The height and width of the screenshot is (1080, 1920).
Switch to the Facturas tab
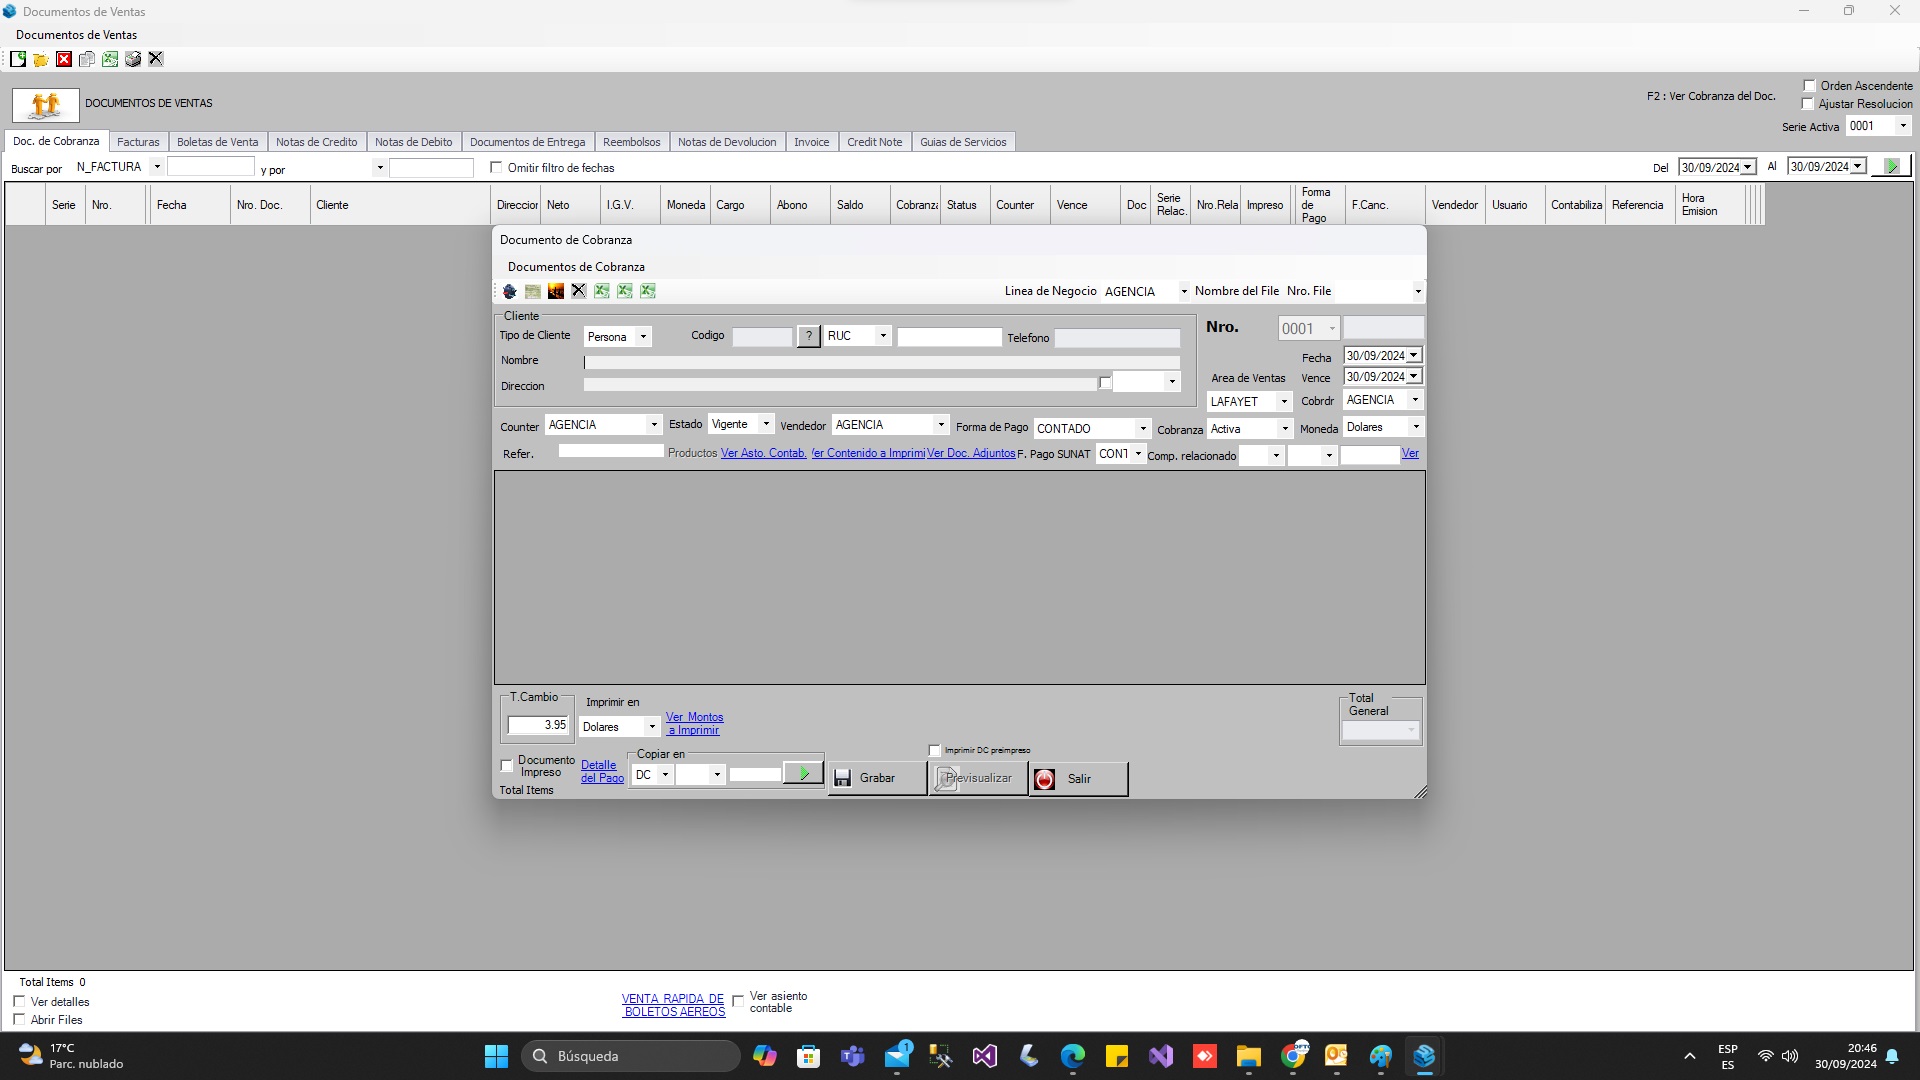tap(138, 141)
